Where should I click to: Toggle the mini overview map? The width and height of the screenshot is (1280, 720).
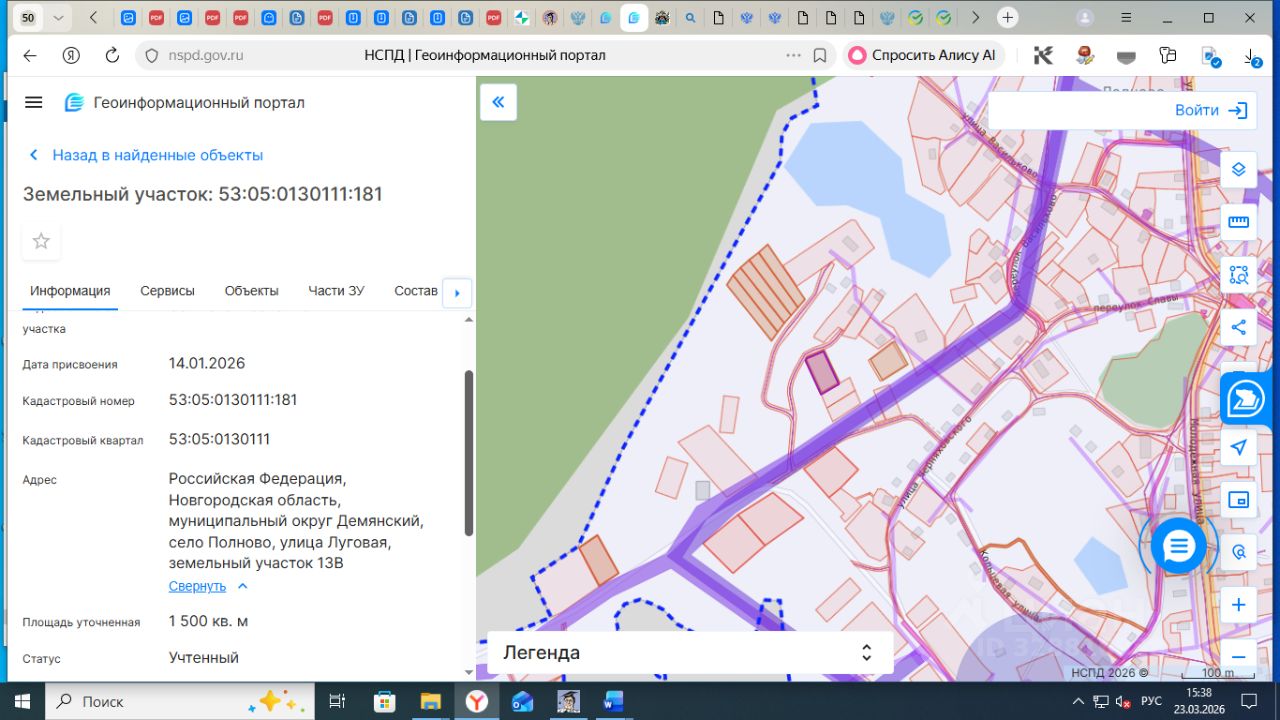tap(1238, 499)
